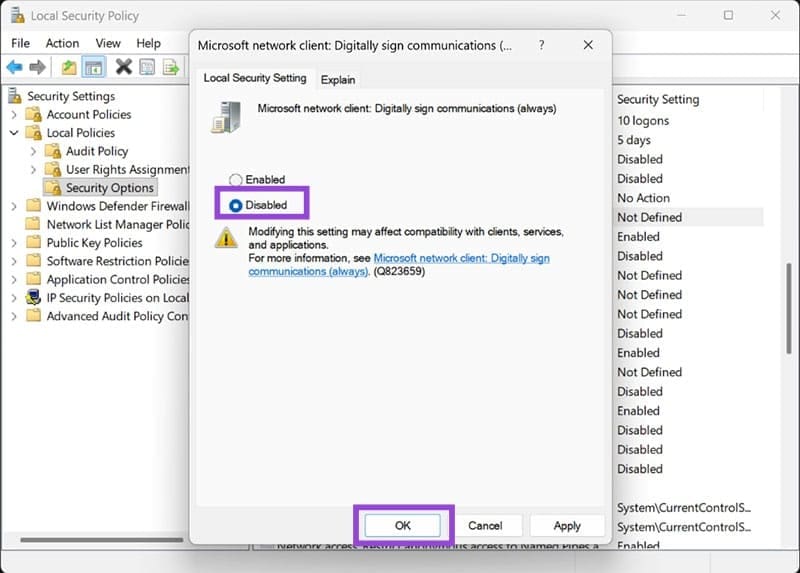Collapse the Local Policies node
The height and width of the screenshot is (573, 800).
pyautogui.click(x=14, y=133)
